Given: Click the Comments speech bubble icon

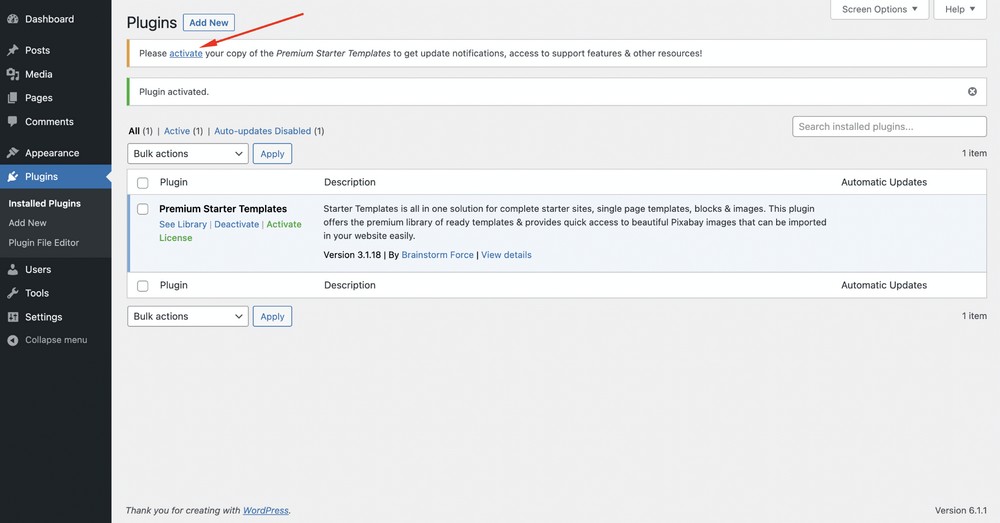Looking at the screenshot, I should click(x=12, y=121).
